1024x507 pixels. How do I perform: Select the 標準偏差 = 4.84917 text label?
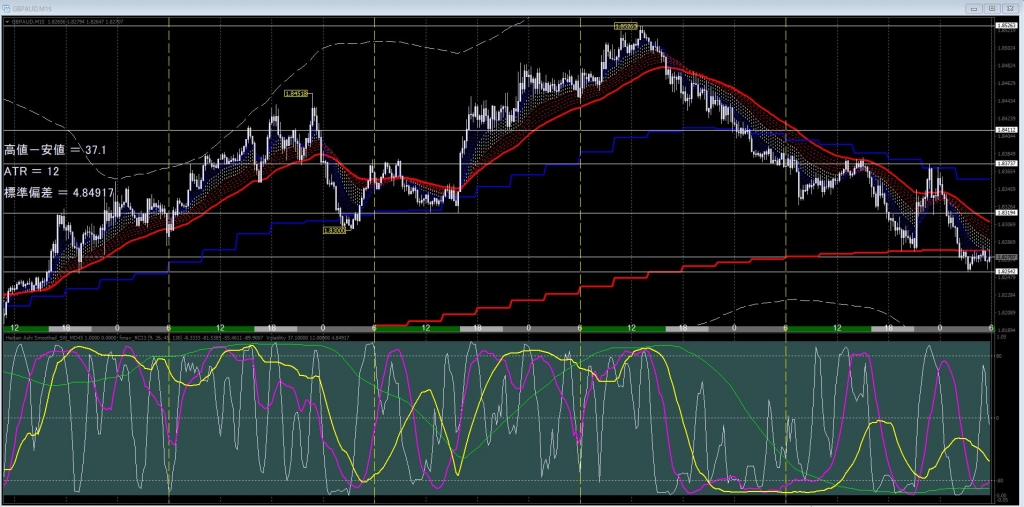(x=59, y=191)
